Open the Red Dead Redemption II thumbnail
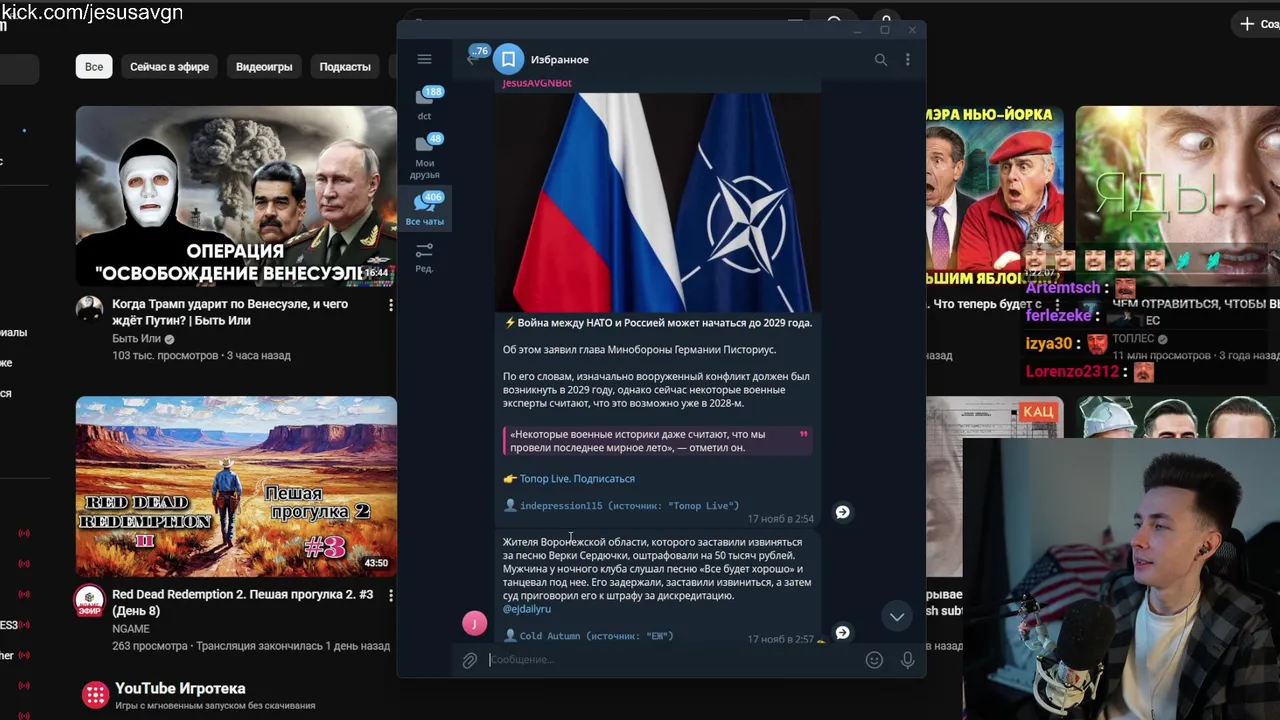Viewport: 1280px width, 720px height. tap(236, 487)
